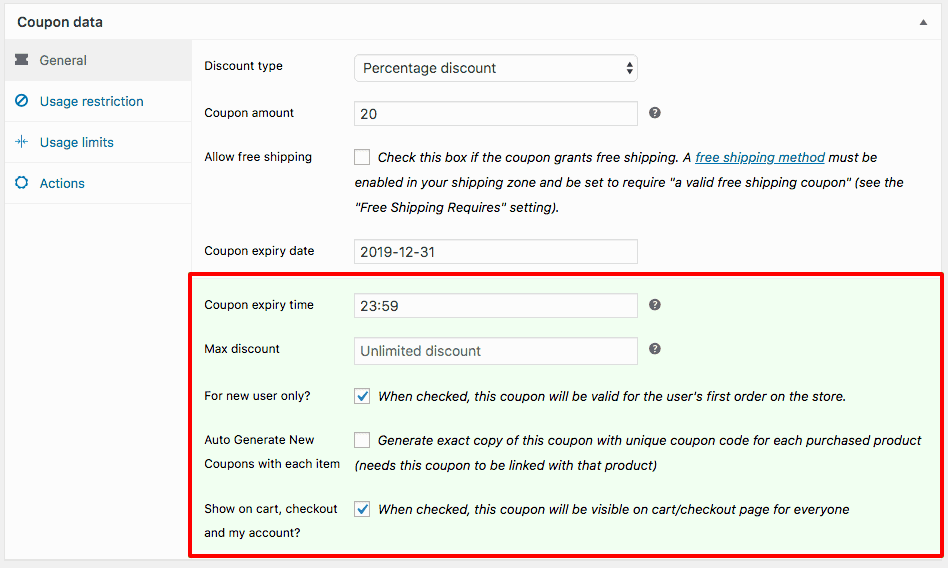
Task: Click the Coupon amount label
Action: (x=249, y=113)
